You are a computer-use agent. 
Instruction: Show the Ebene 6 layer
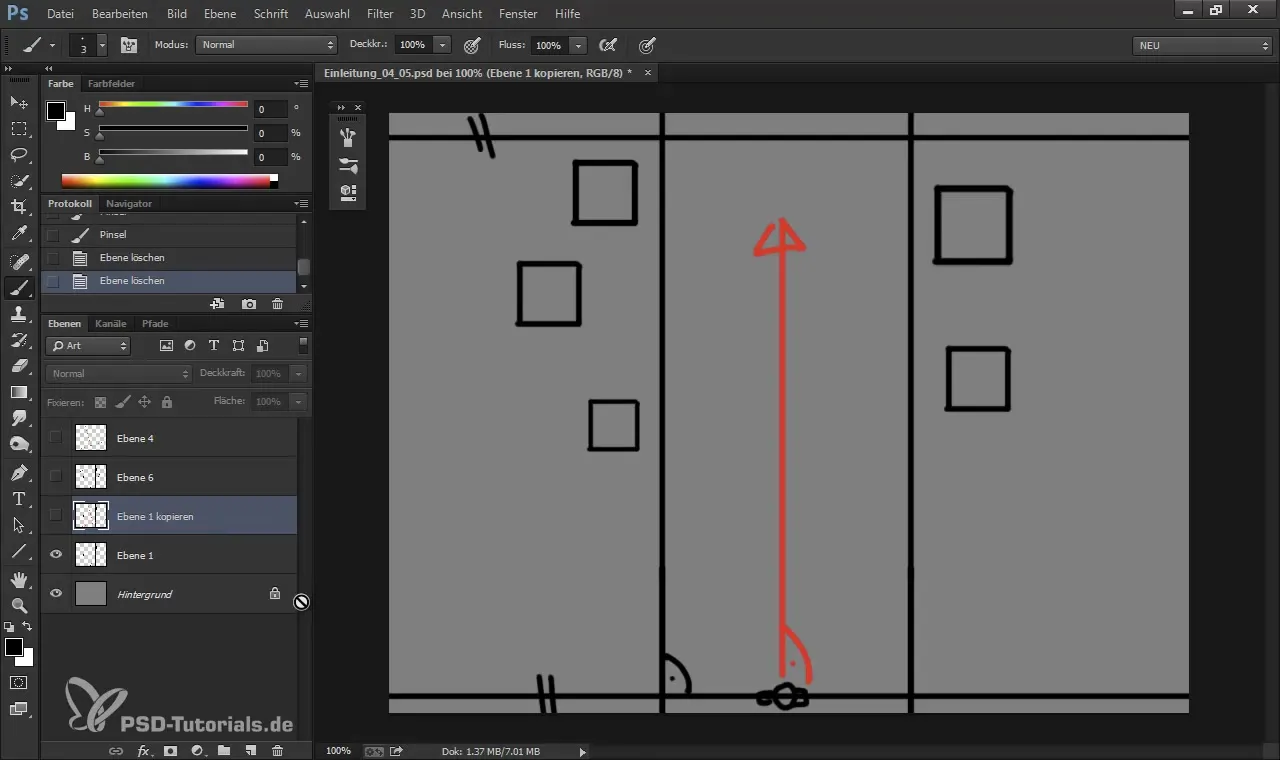coord(56,477)
